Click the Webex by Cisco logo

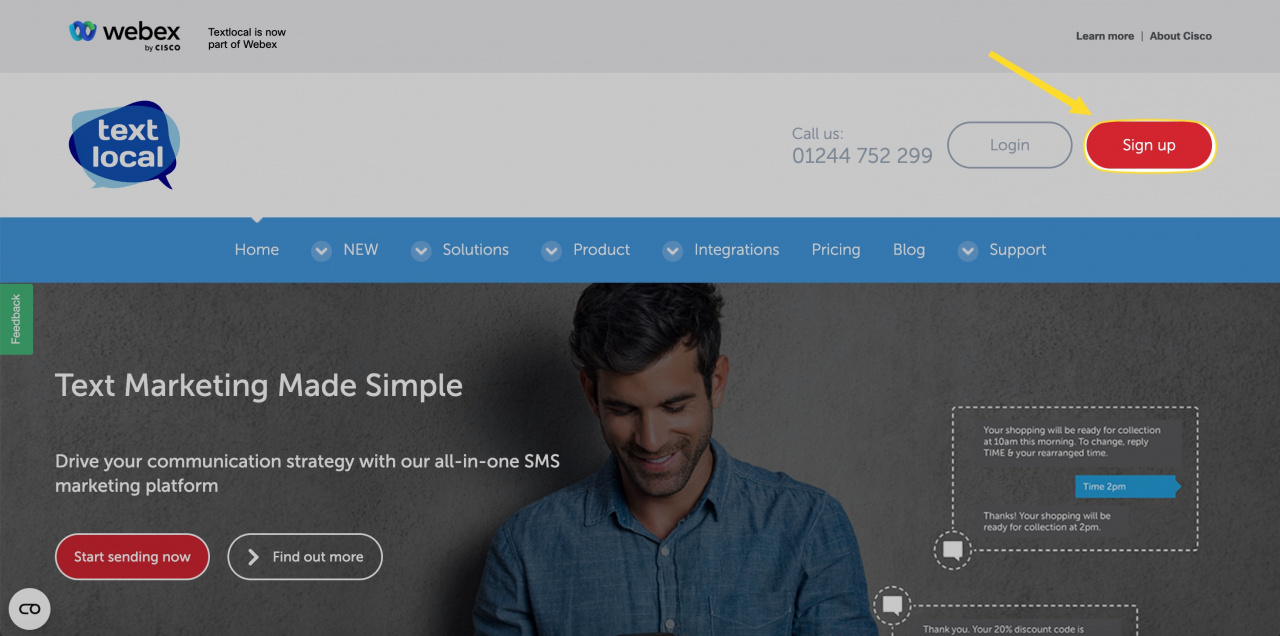[125, 35]
